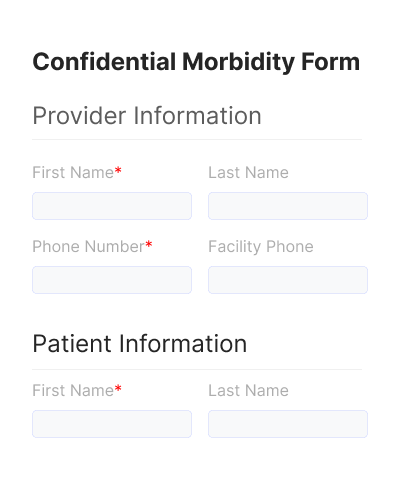Select the Facility Phone label text
The height and width of the screenshot is (480, 400).
pos(261,247)
